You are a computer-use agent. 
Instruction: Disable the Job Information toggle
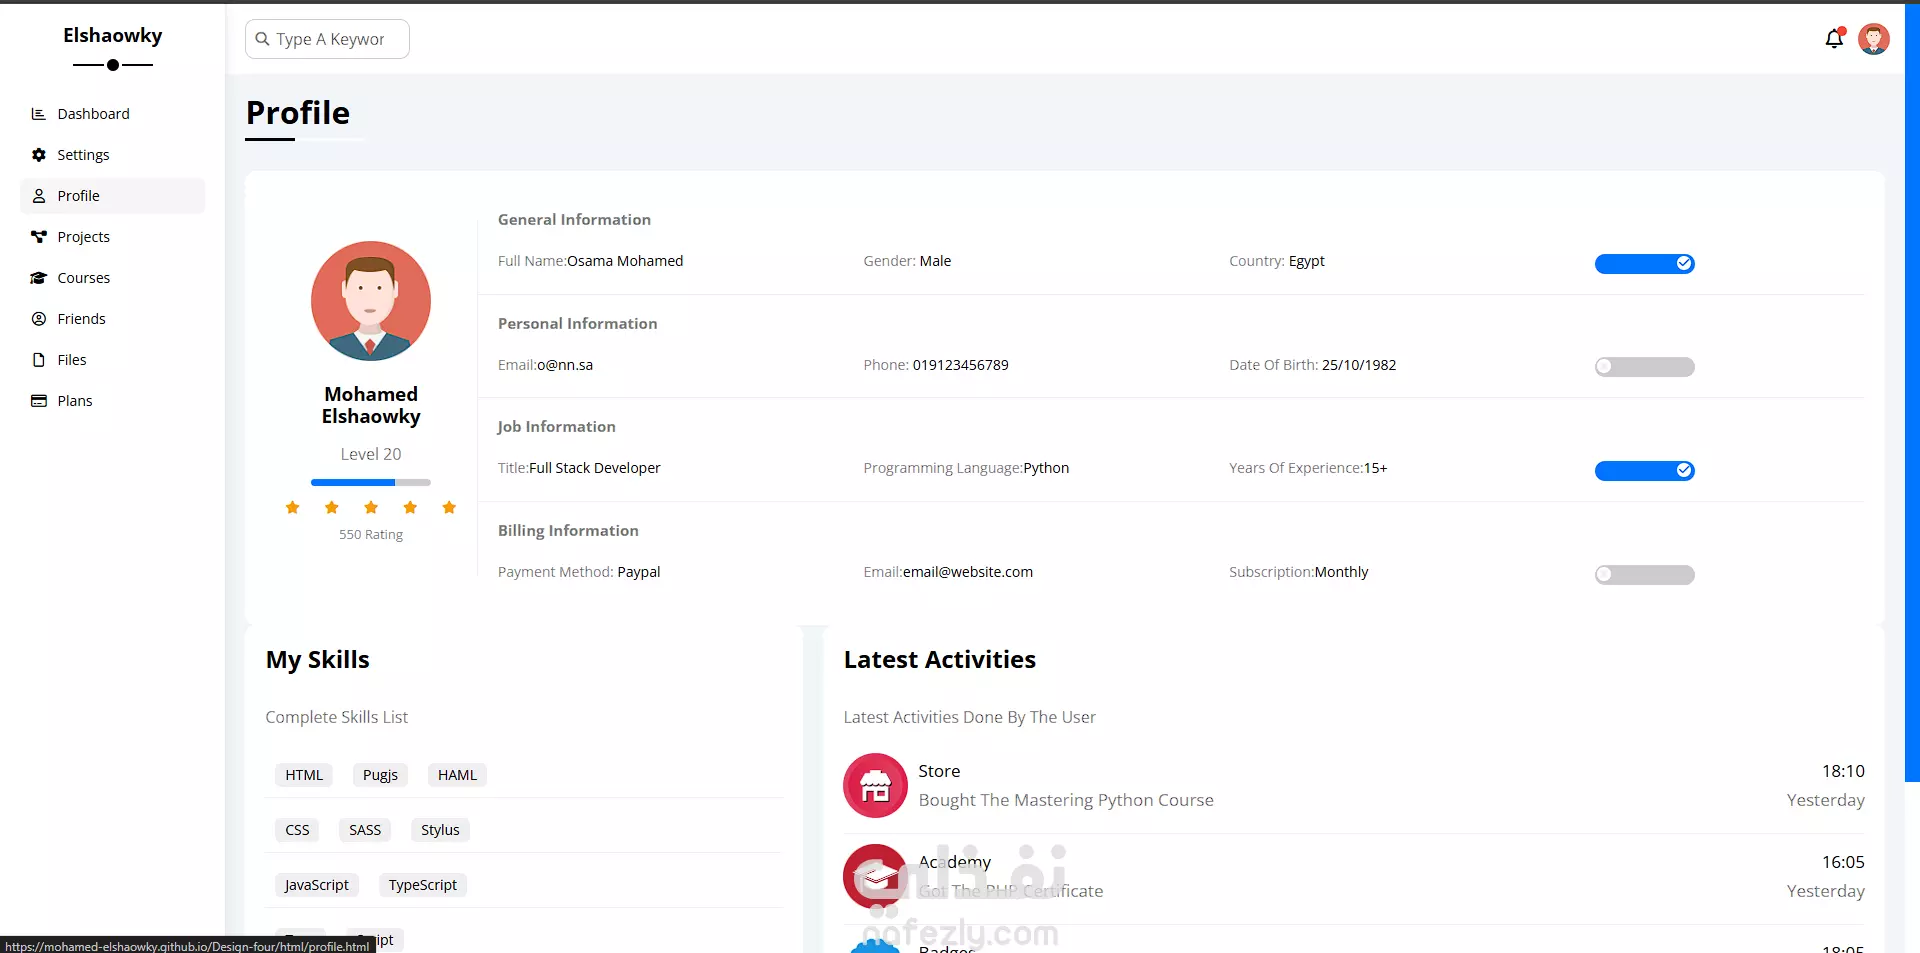pyautogui.click(x=1644, y=471)
